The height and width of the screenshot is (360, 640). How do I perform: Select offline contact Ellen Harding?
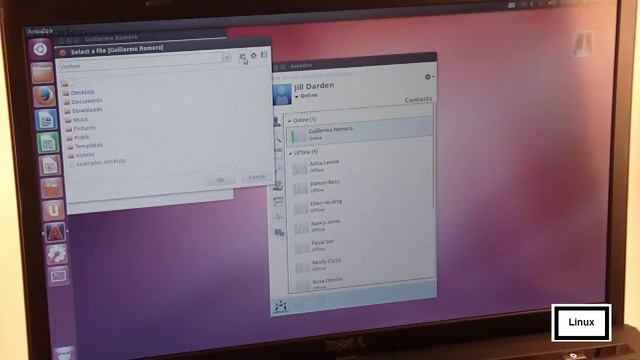click(361, 206)
